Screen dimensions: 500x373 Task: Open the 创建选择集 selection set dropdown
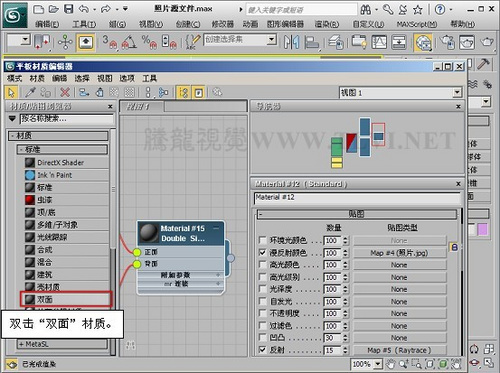272,40
